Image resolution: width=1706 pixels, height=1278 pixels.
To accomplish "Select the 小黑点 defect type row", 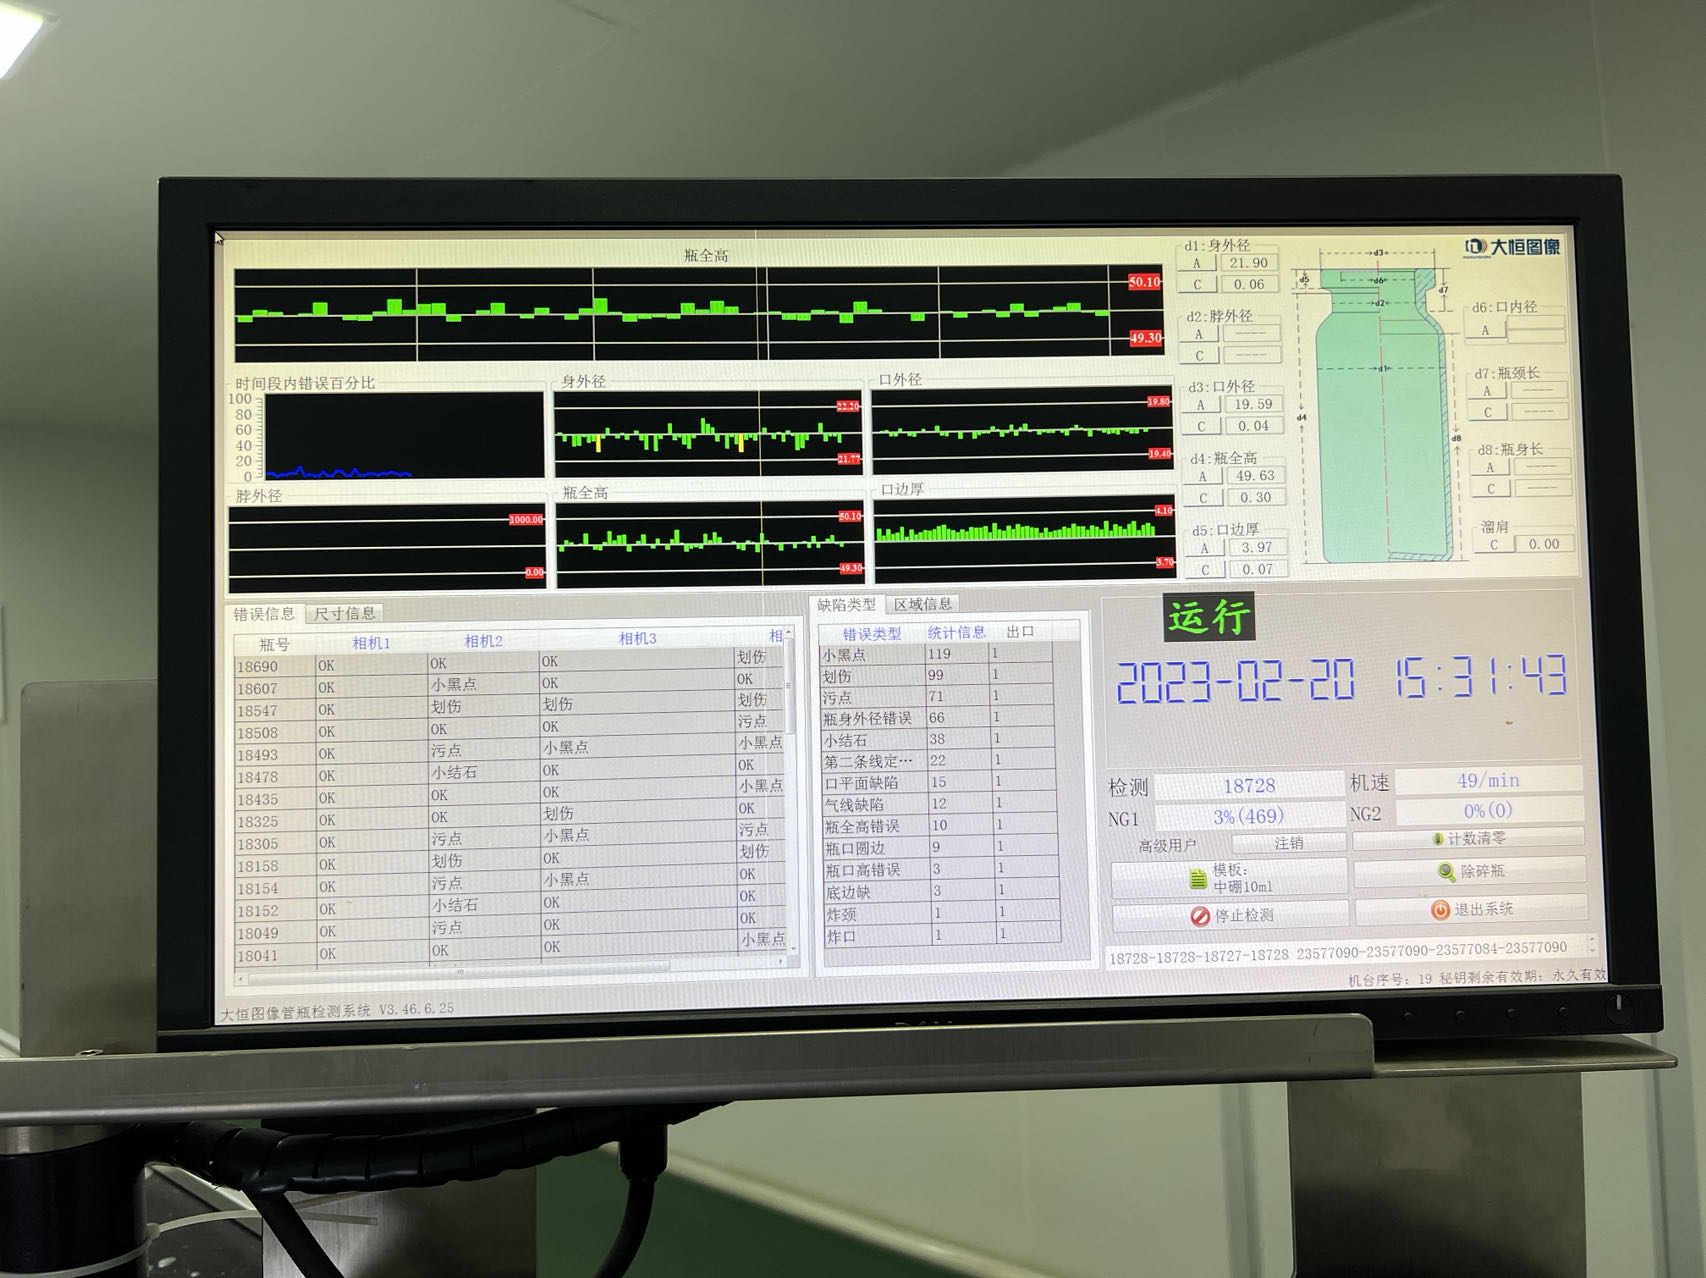I will (x=936, y=654).
